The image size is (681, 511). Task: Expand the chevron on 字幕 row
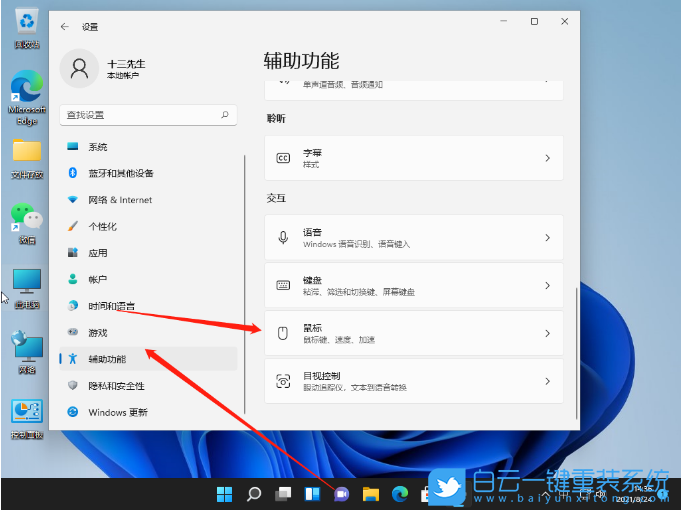tap(547, 158)
